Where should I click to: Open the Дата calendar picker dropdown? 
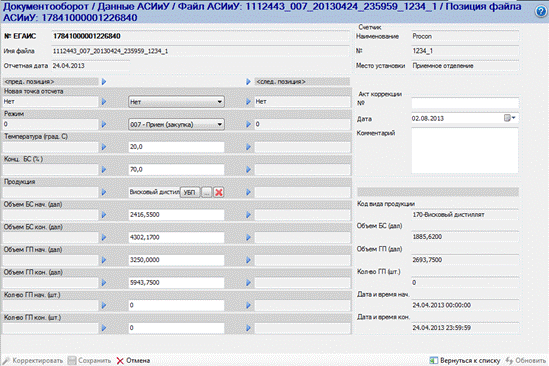[x=510, y=118]
